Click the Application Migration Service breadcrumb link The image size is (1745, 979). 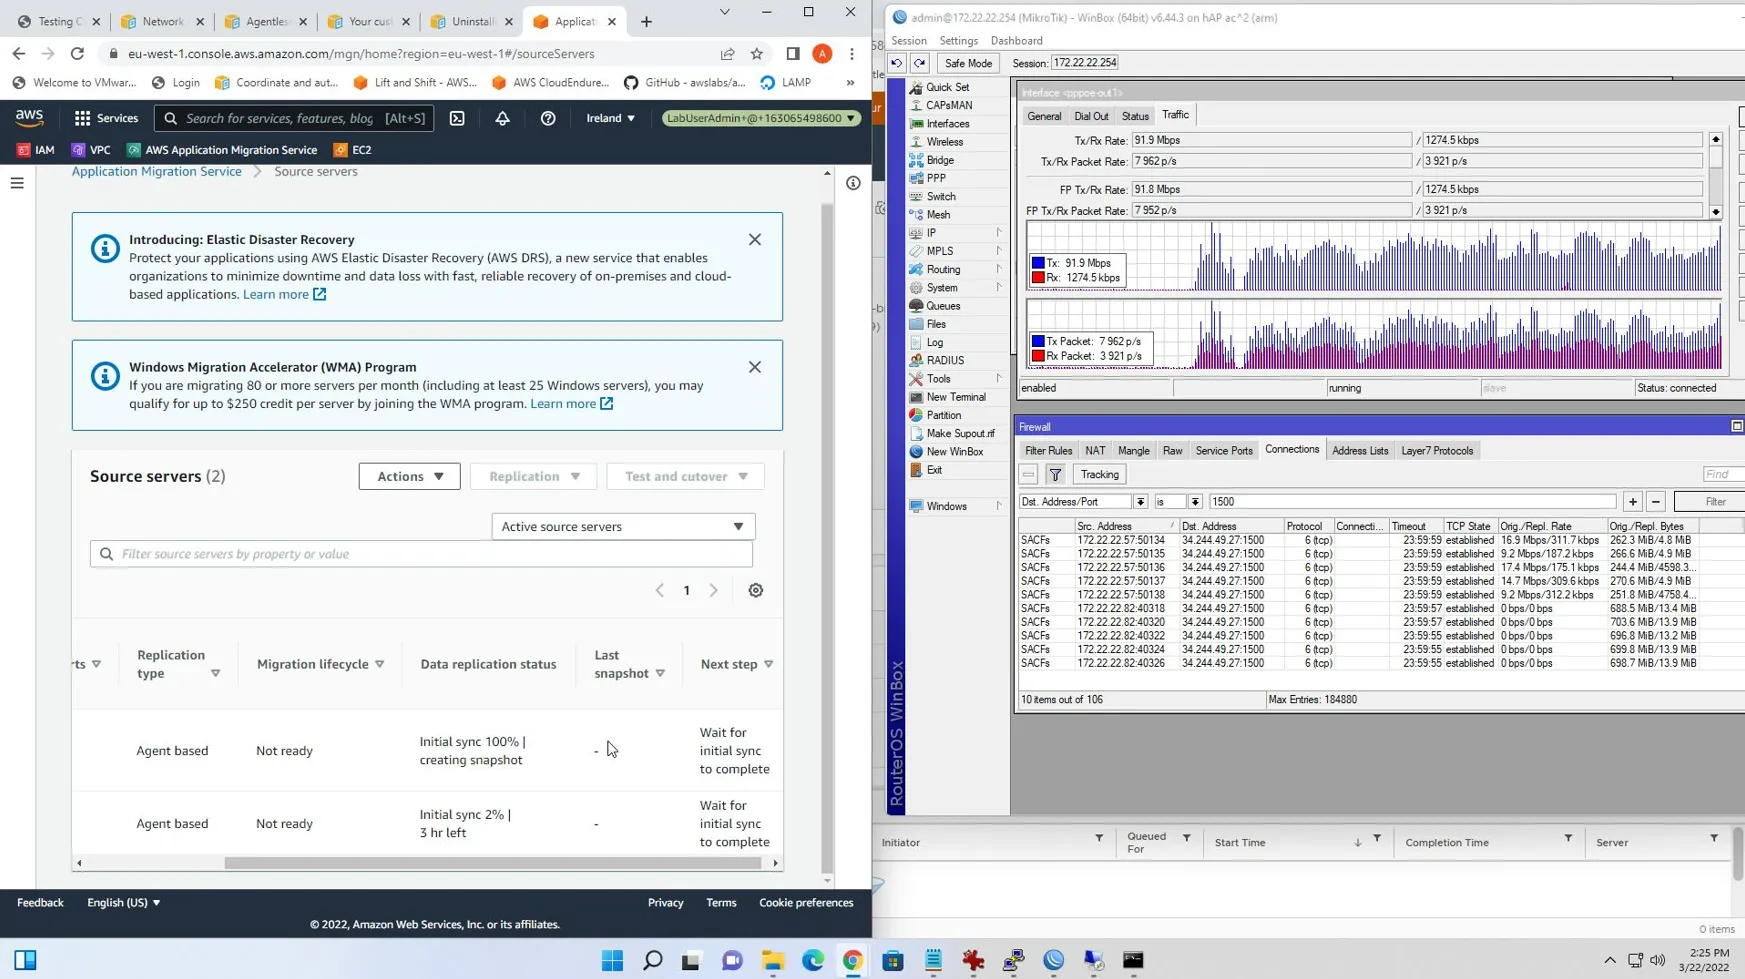[157, 172]
